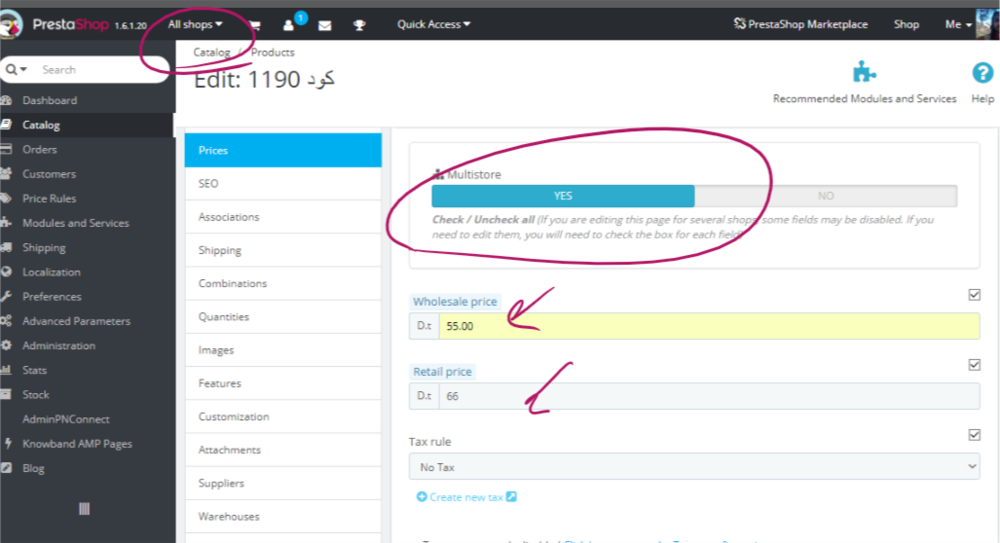Open the messages envelope icon
Viewport: 1000px width, 543px height.
click(325, 26)
